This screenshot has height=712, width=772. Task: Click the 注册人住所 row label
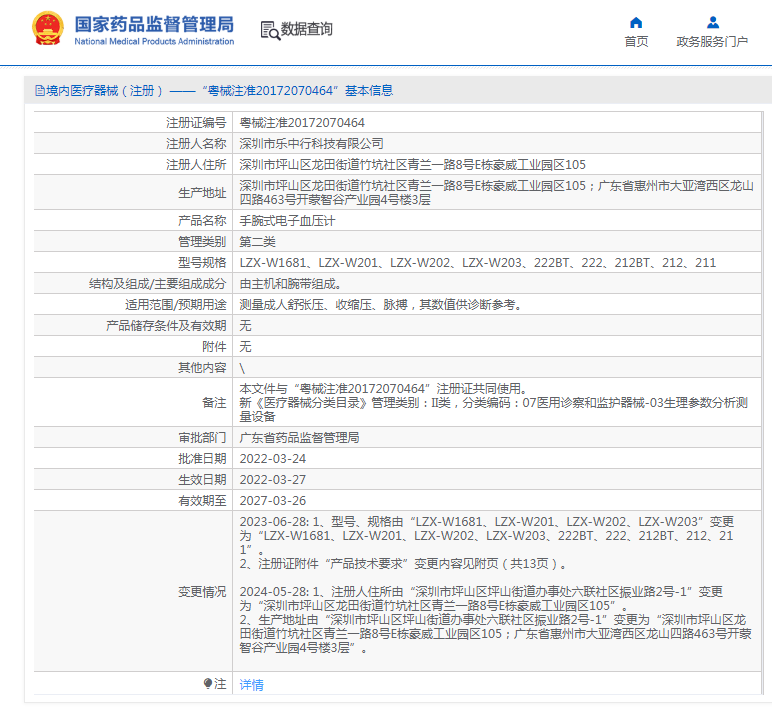pyautogui.click(x=196, y=164)
